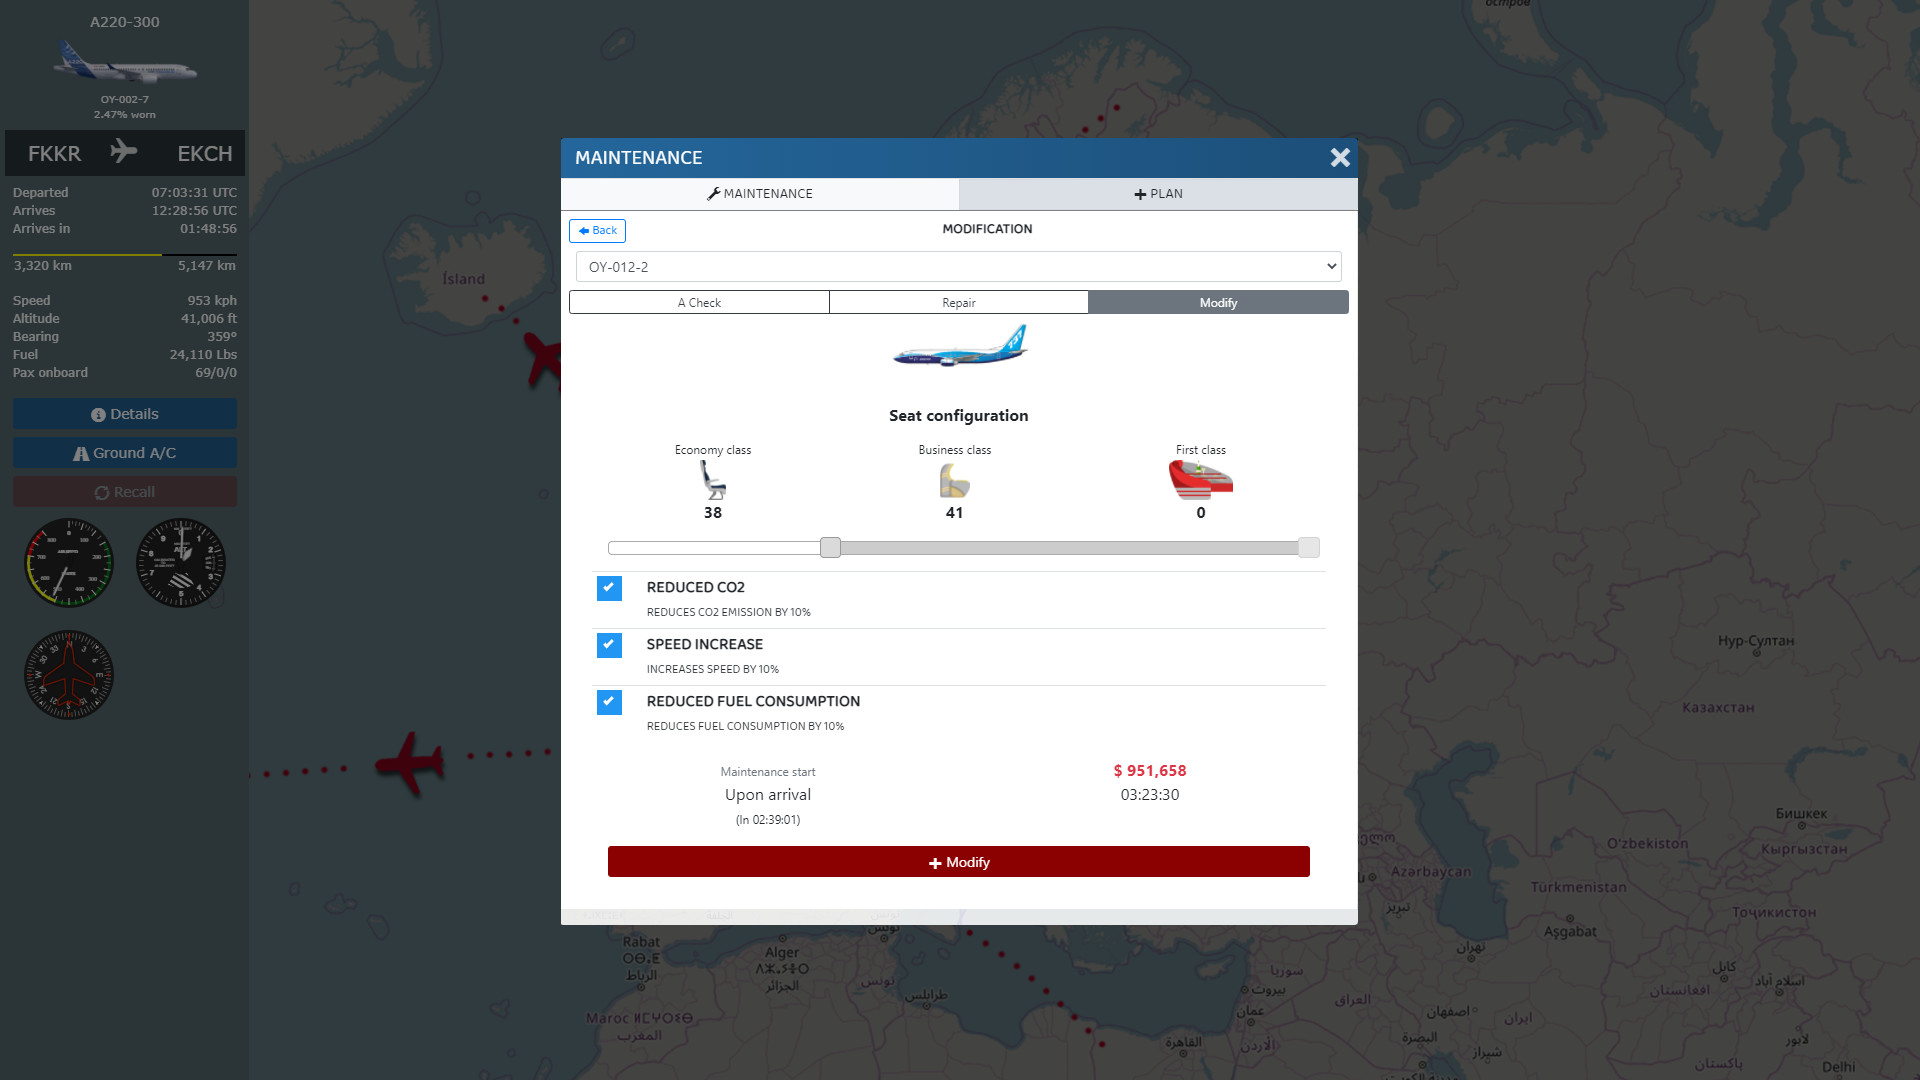Toggle the Reduced CO2 checkbox off

(608, 588)
